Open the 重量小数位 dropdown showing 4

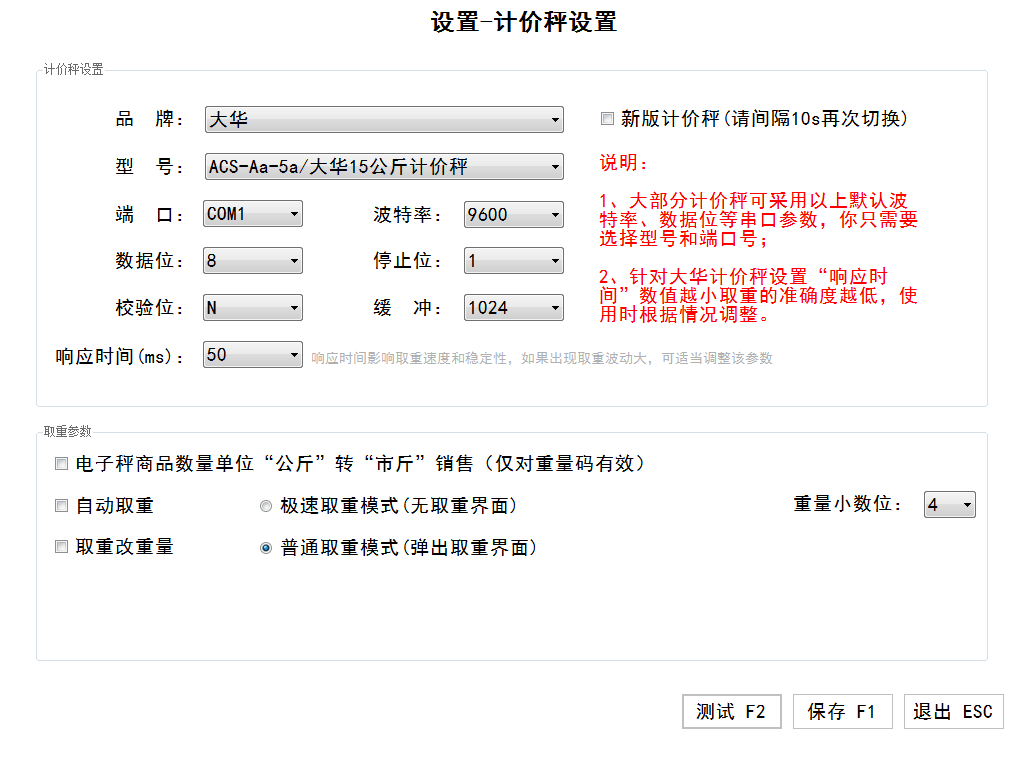coord(950,505)
